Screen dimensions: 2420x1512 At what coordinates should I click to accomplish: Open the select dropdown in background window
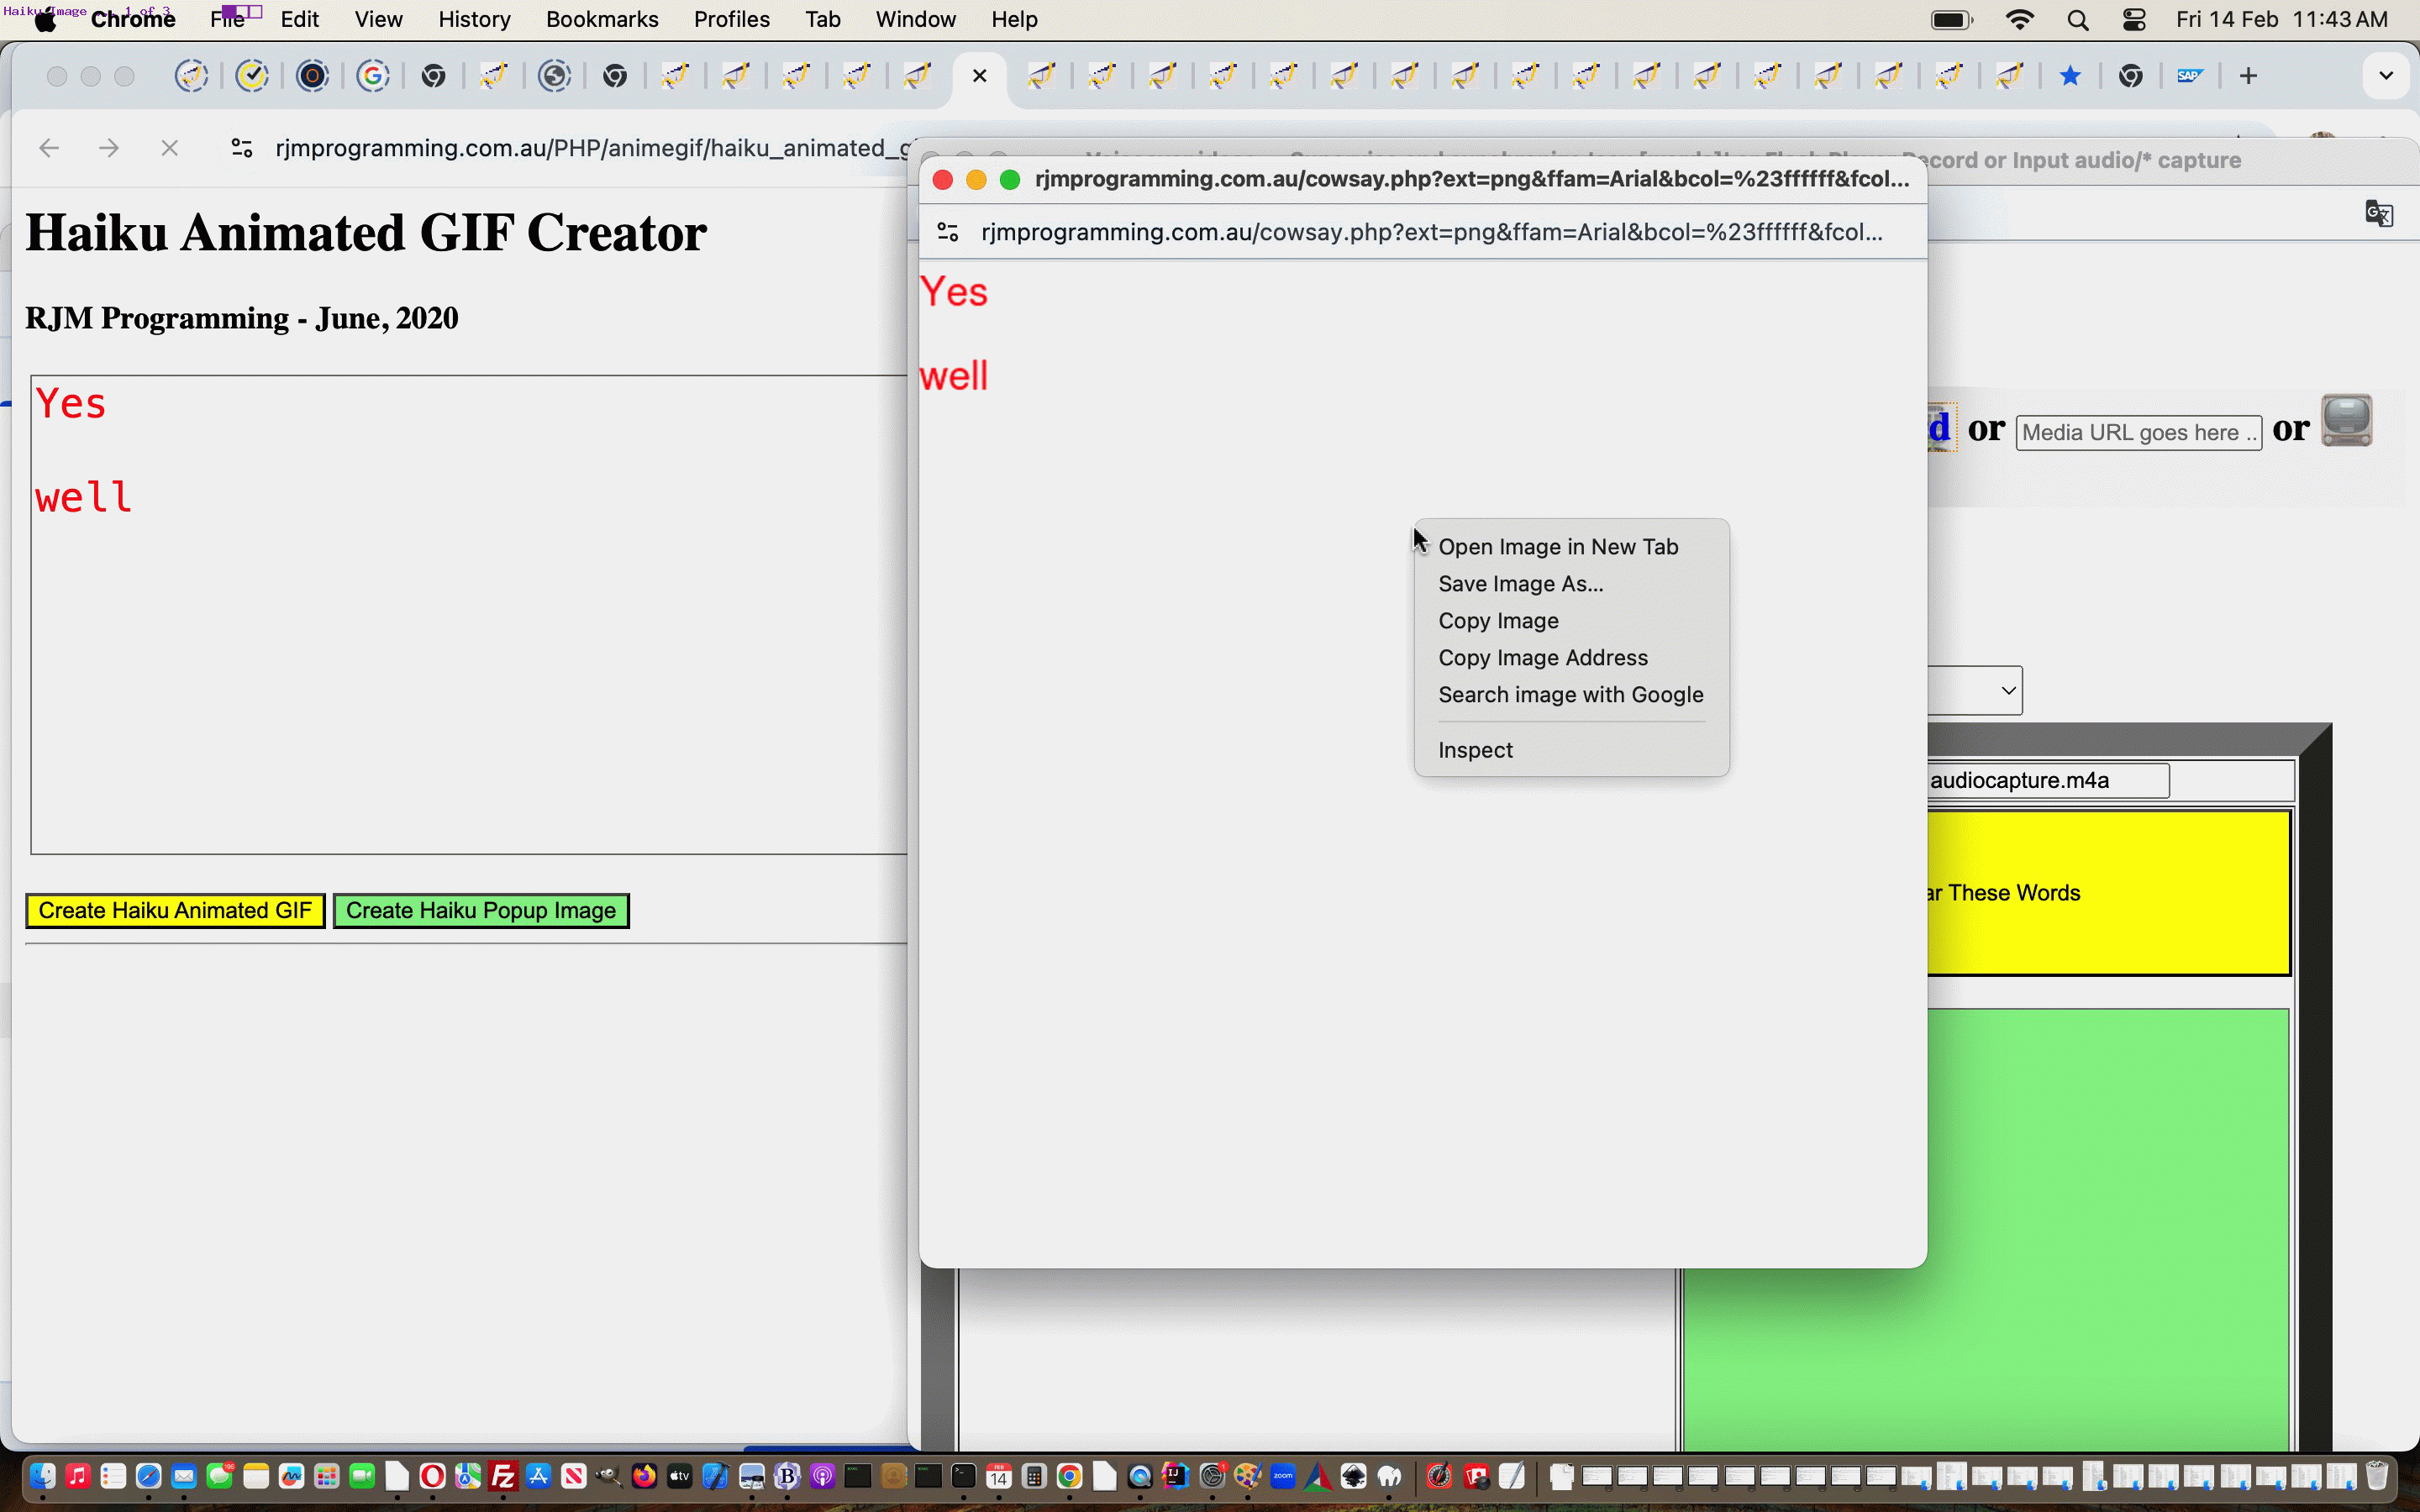click(x=1975, y=690)
